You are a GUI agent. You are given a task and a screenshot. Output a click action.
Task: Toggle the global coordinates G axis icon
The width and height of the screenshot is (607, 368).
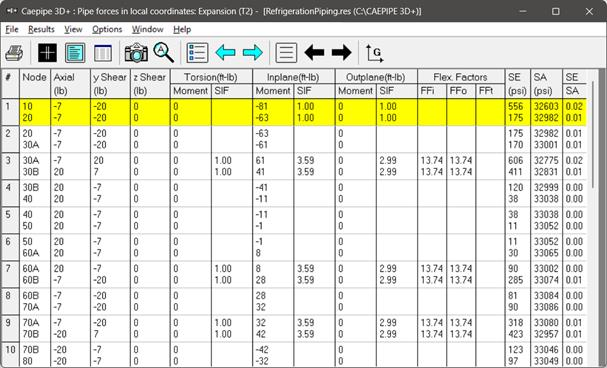[374, 53]
